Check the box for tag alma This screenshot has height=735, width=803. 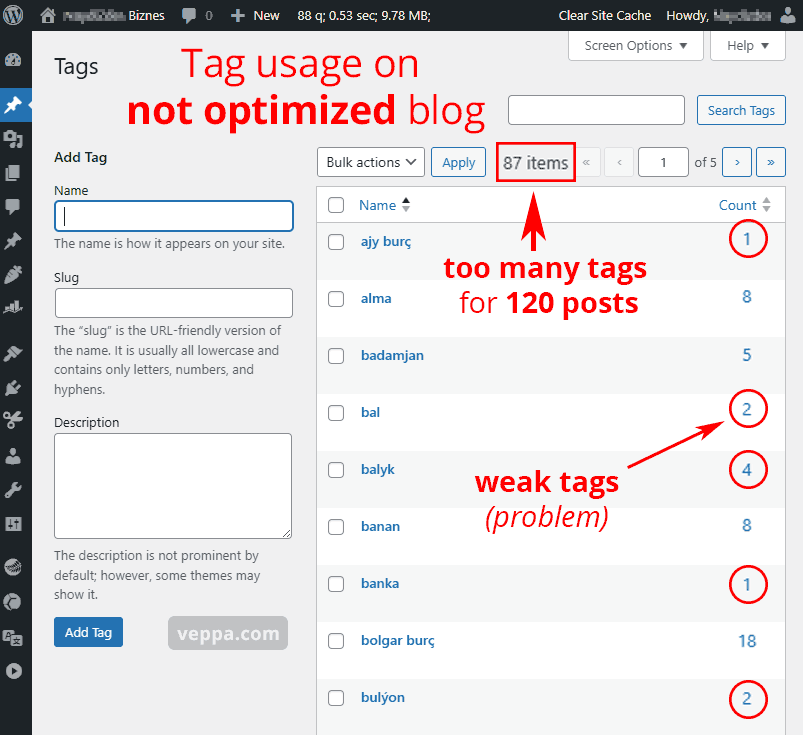point(336,299)
